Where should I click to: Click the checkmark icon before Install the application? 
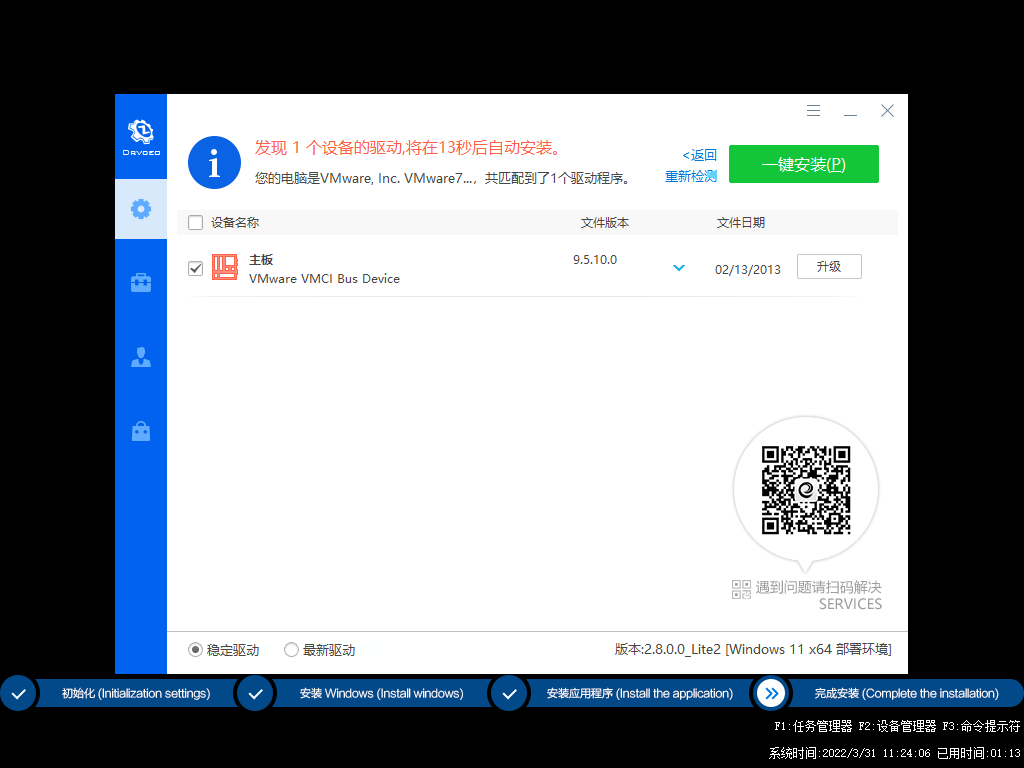click(509, 694)
